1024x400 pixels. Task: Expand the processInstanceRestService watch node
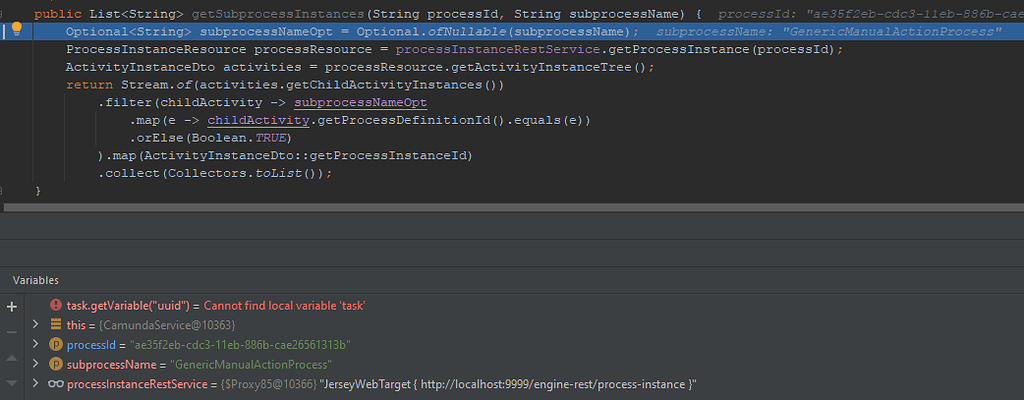[37, 384]
